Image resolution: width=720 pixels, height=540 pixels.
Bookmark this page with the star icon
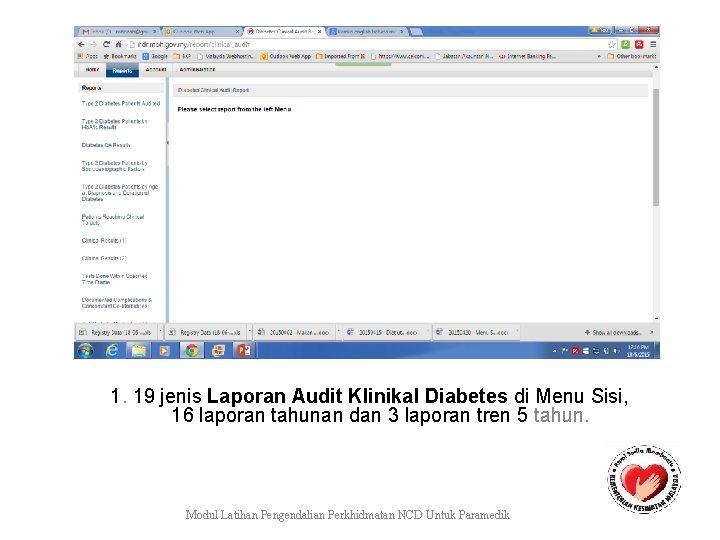(612, 45)
